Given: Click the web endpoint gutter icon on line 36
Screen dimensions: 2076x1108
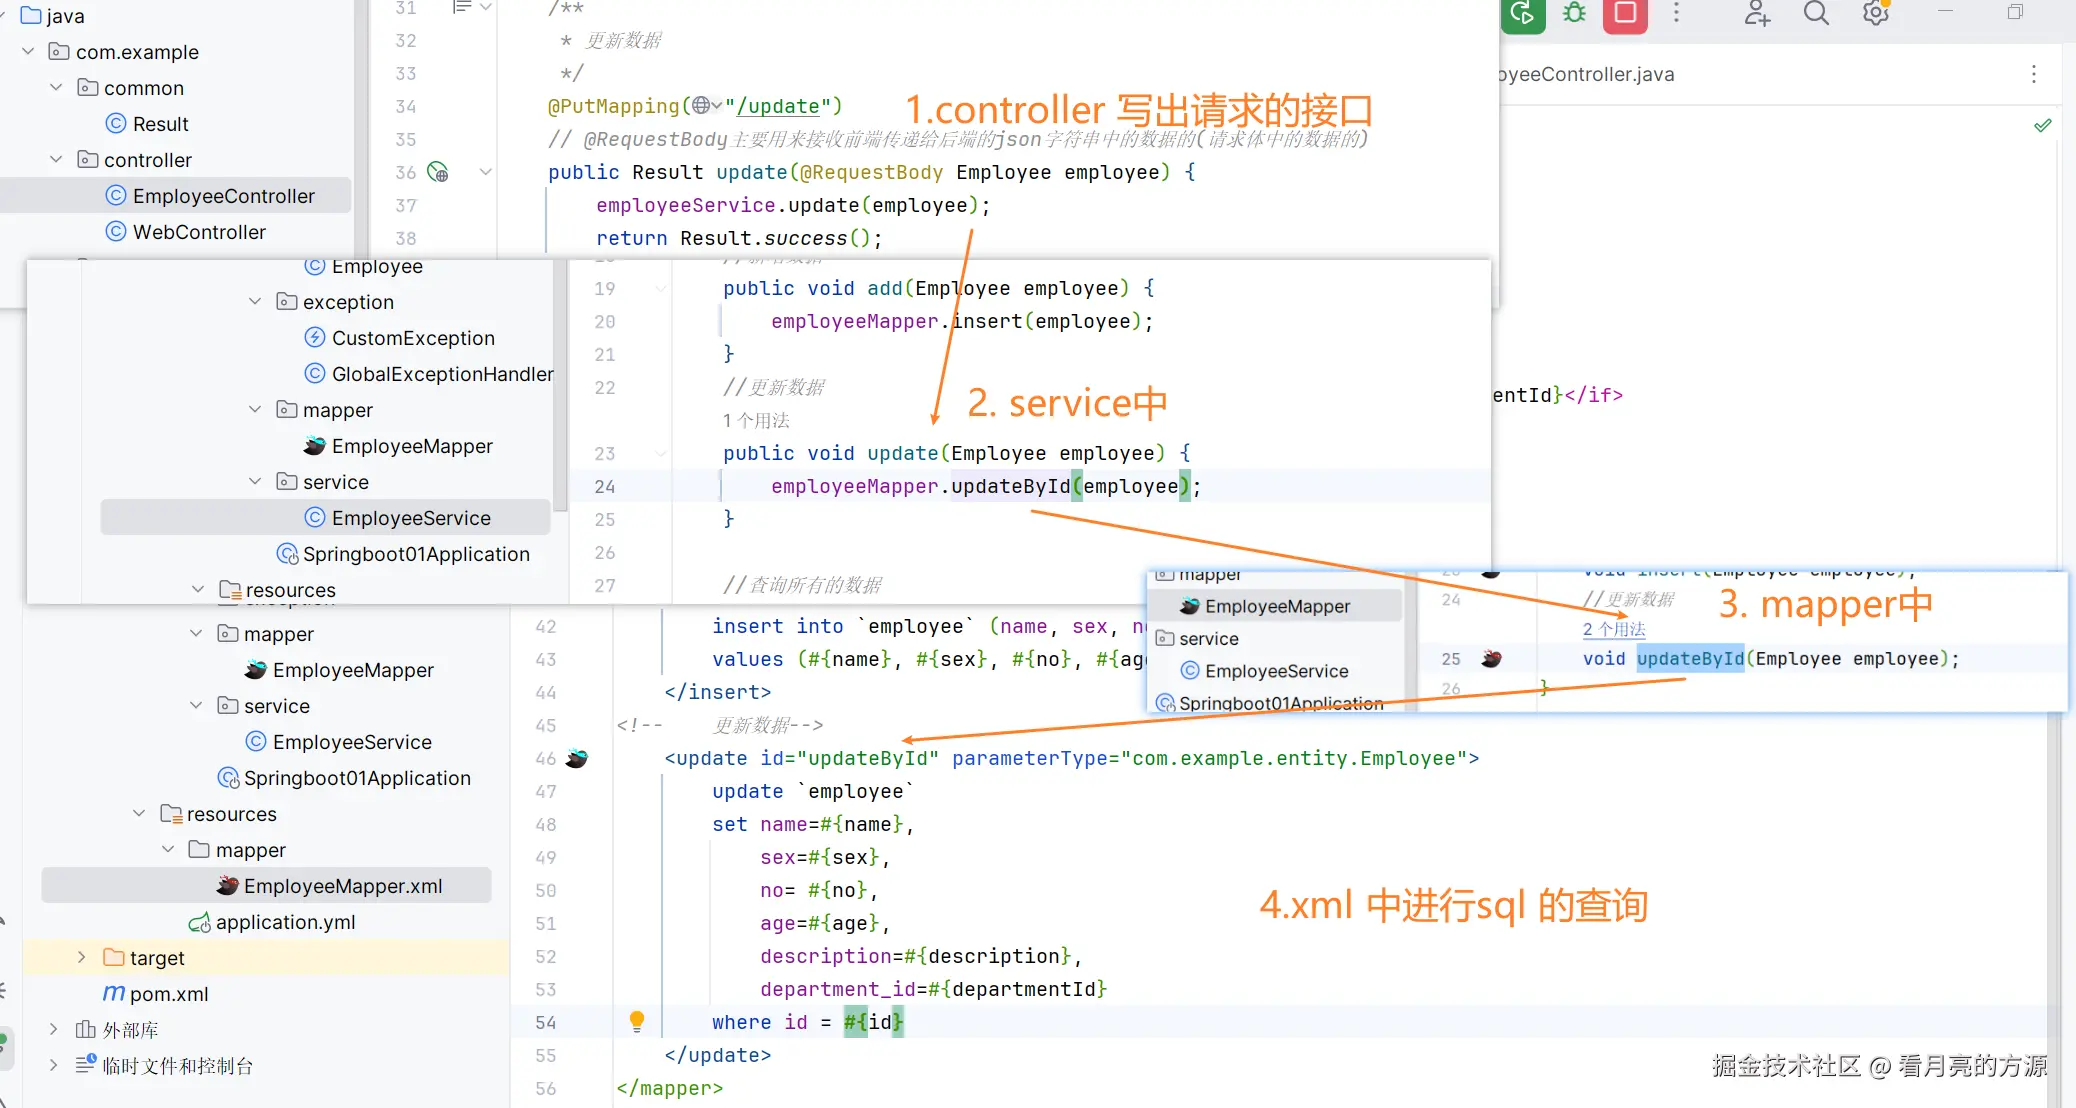Looking at the screenshot, I should coord(438,172).
